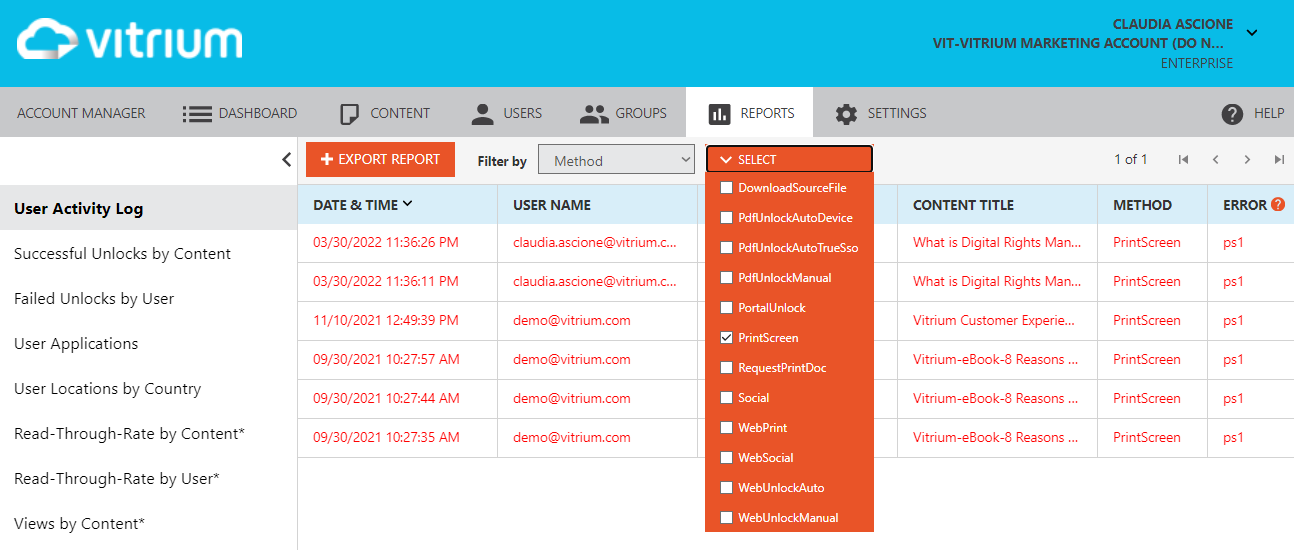Click the Method column header
The image size is (1294, 550).
1142,205
